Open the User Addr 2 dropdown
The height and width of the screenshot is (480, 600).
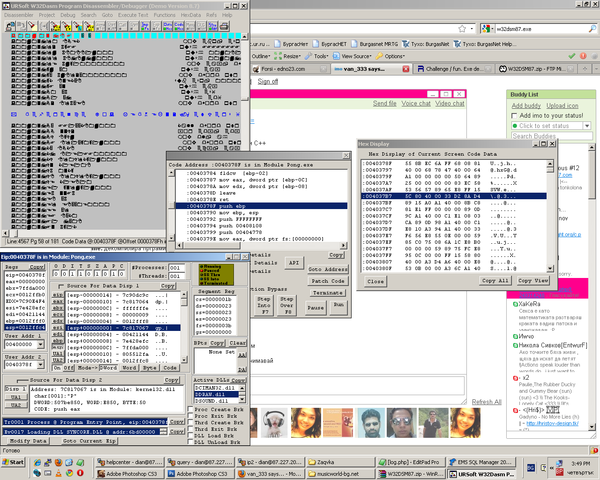point(41,364)
